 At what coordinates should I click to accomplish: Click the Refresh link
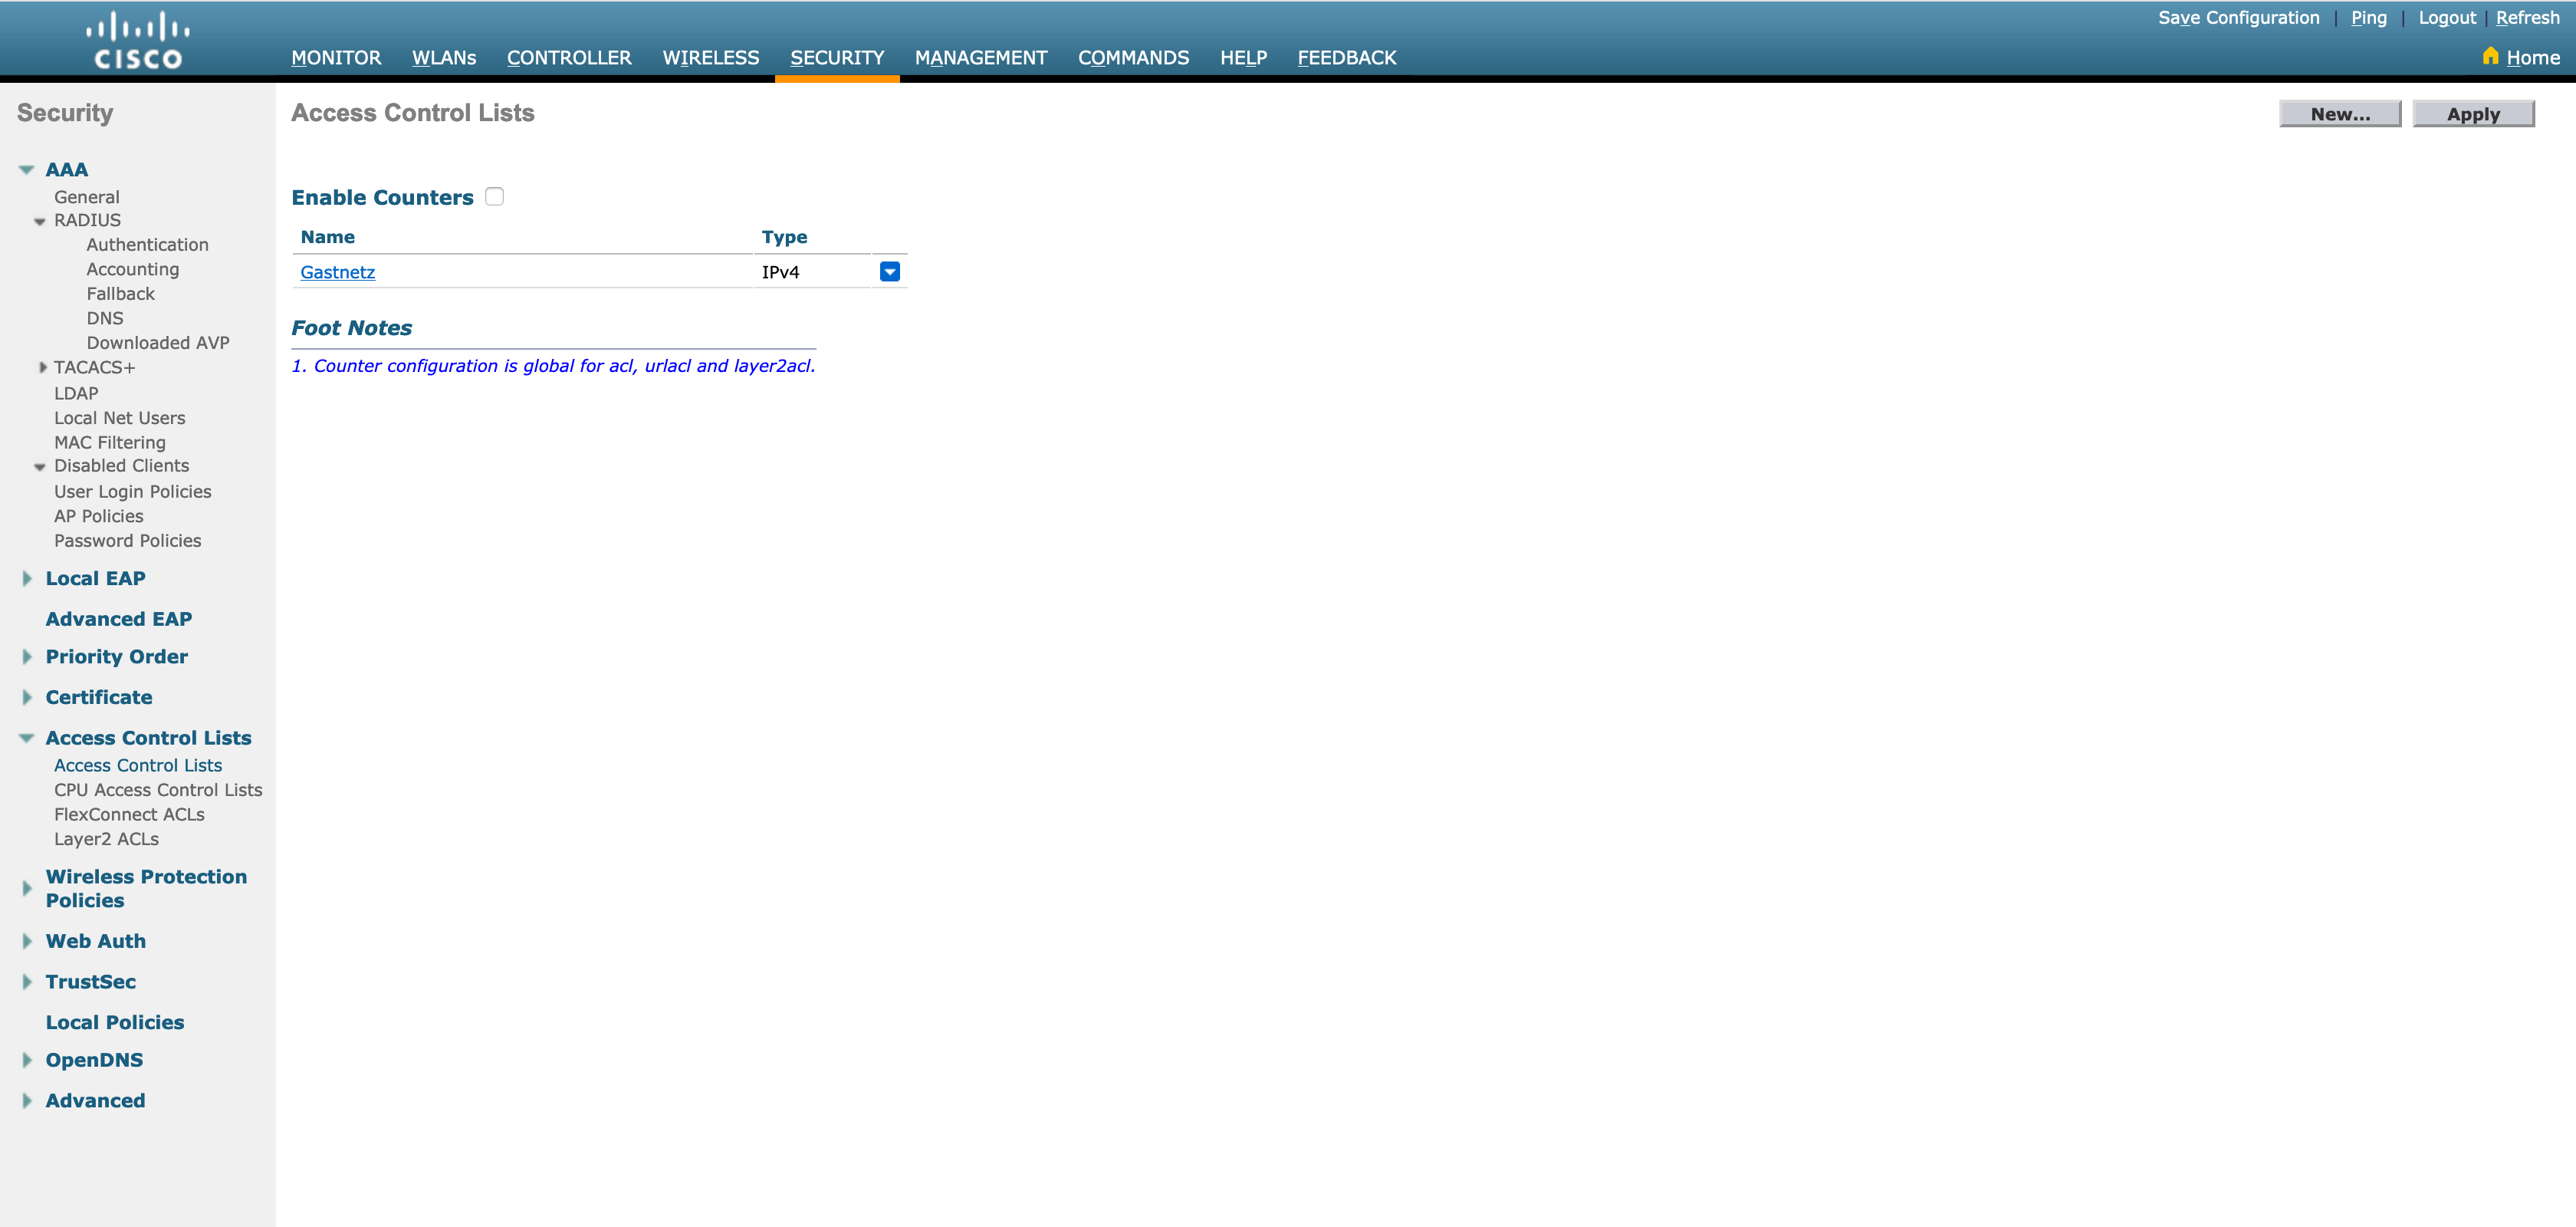[x=2527, y=18]
